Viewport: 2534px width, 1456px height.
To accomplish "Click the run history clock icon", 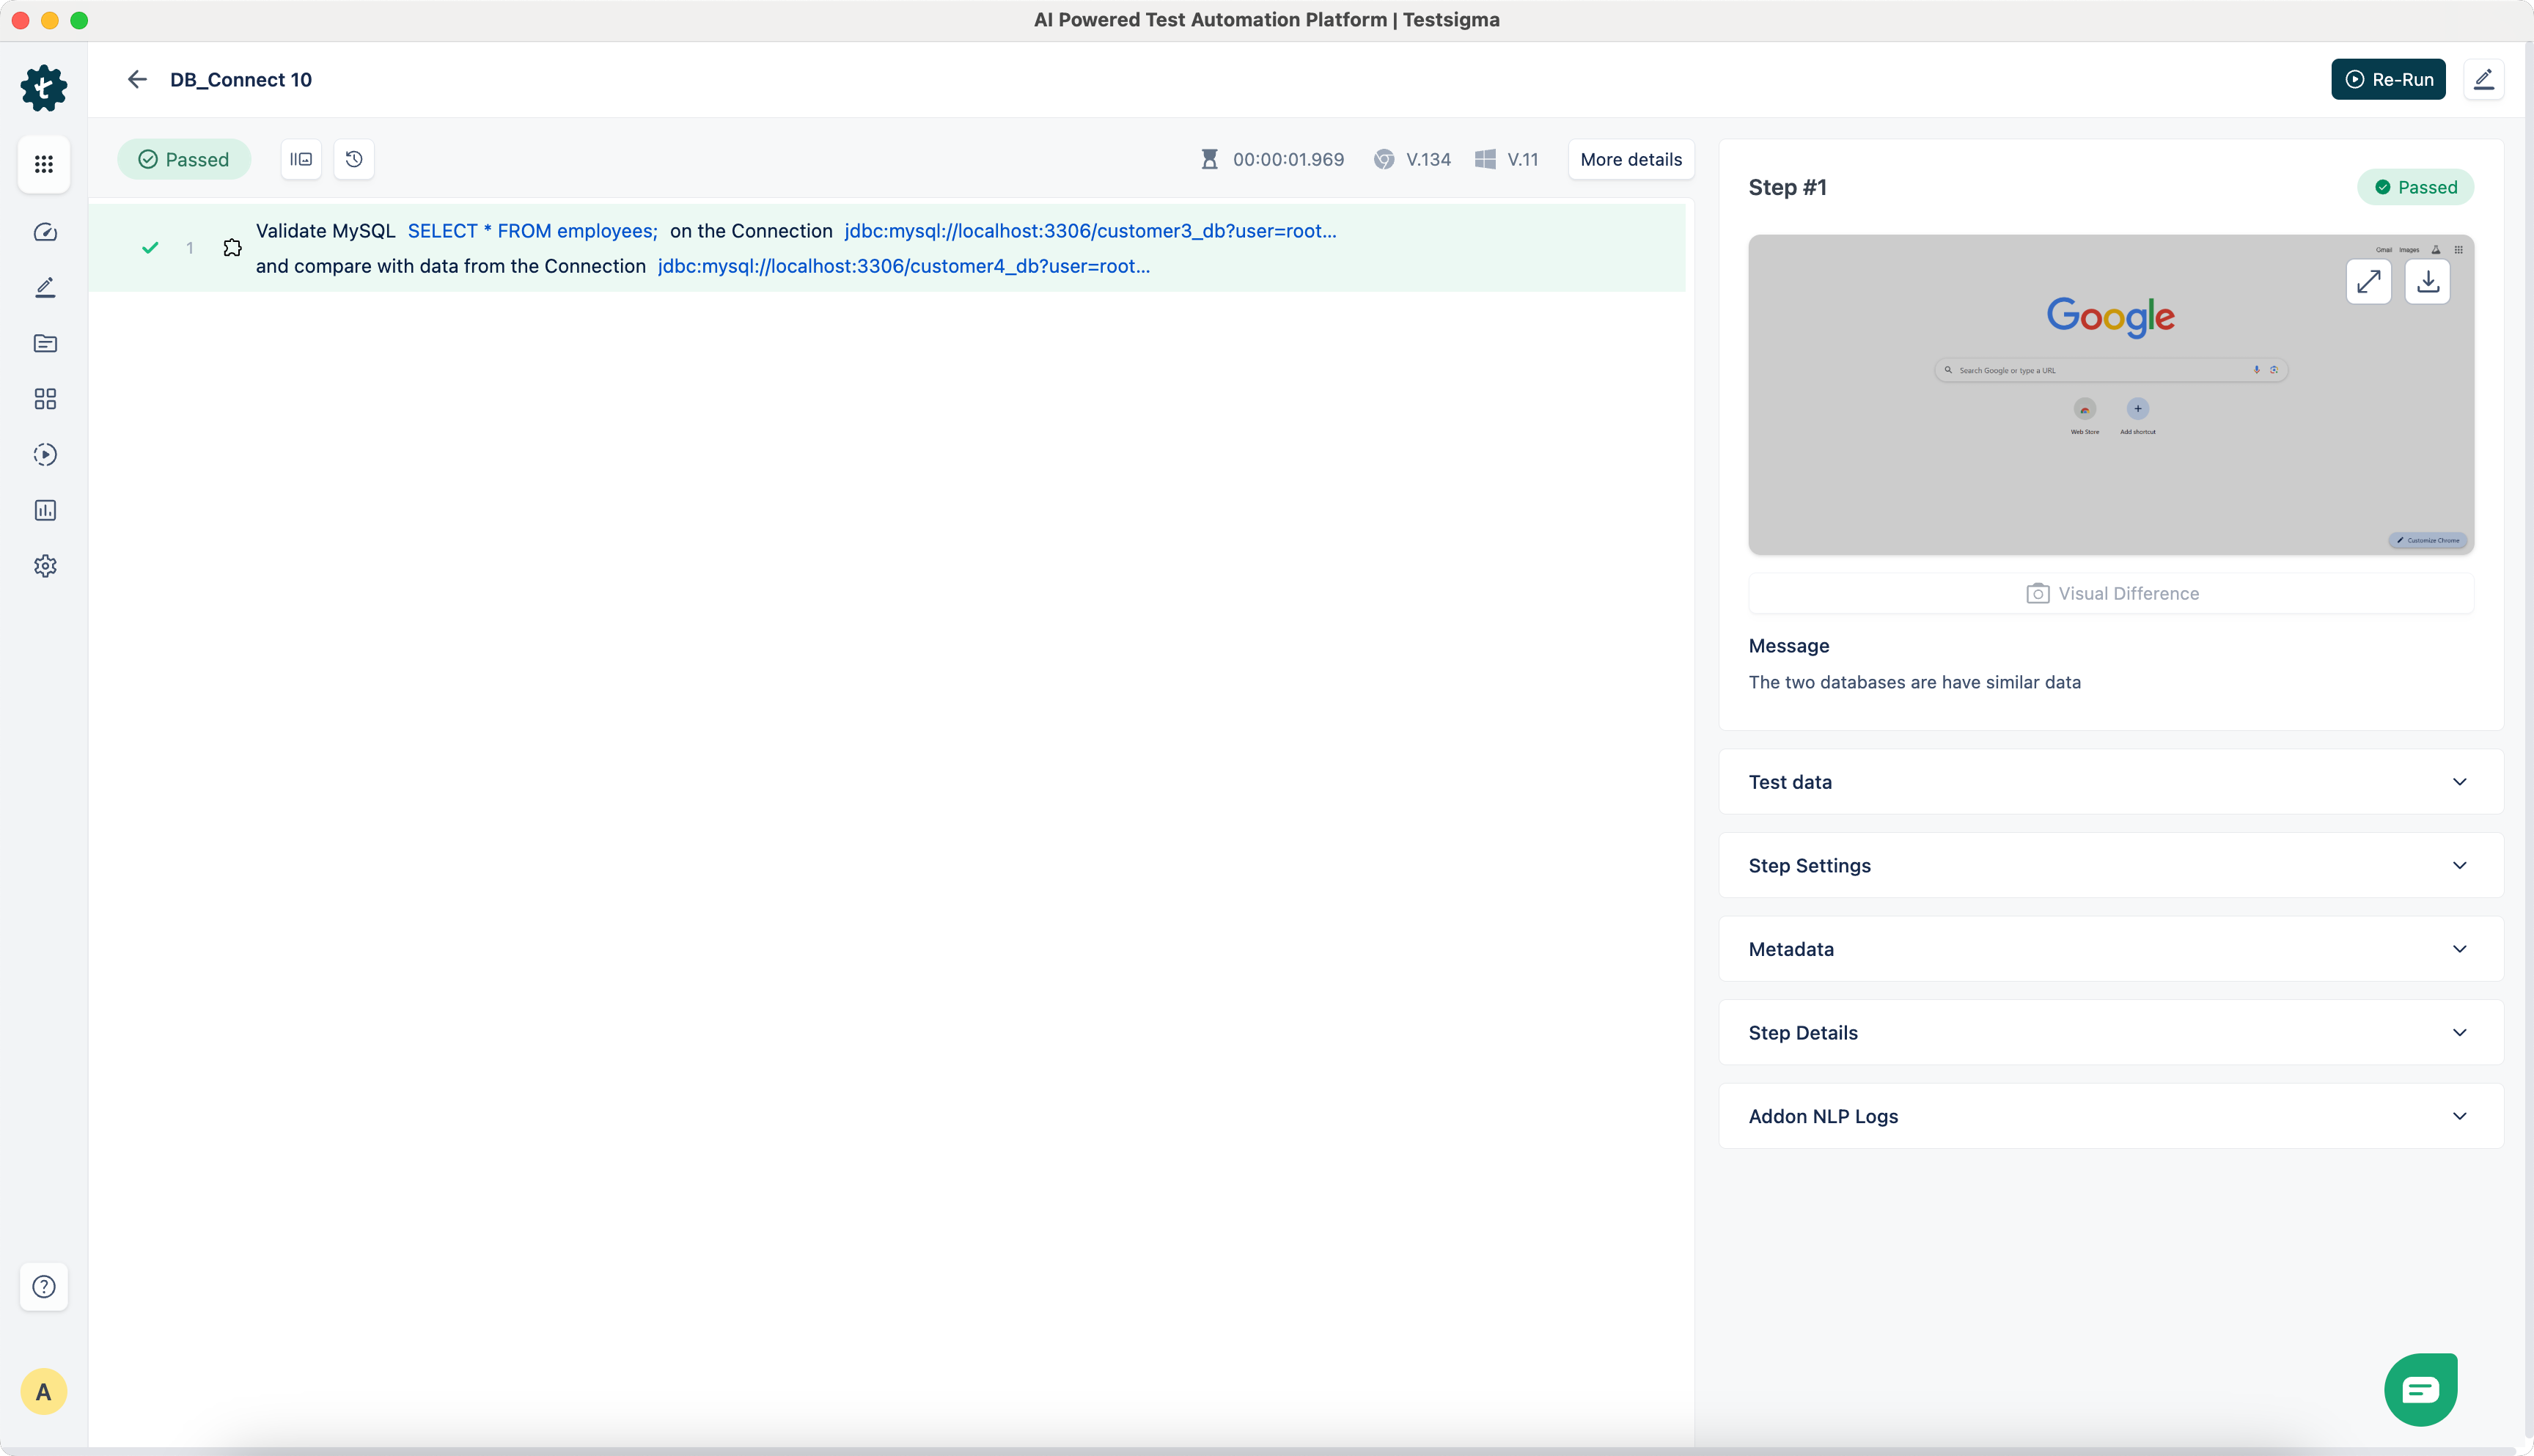I will pyautogui.click(x=354, y=159).
